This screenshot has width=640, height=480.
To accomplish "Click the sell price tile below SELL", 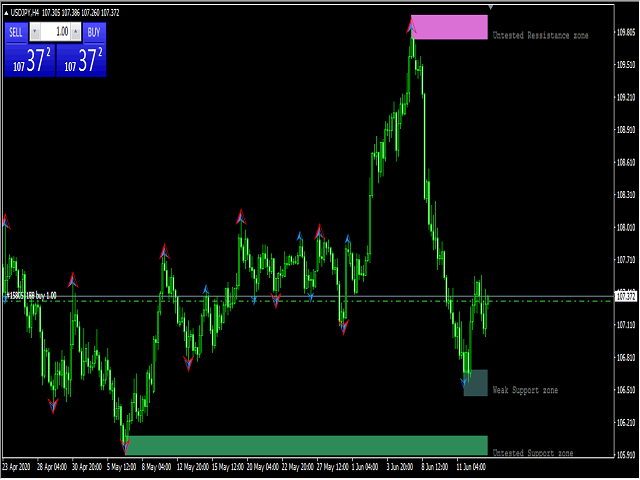I will 29,60.
